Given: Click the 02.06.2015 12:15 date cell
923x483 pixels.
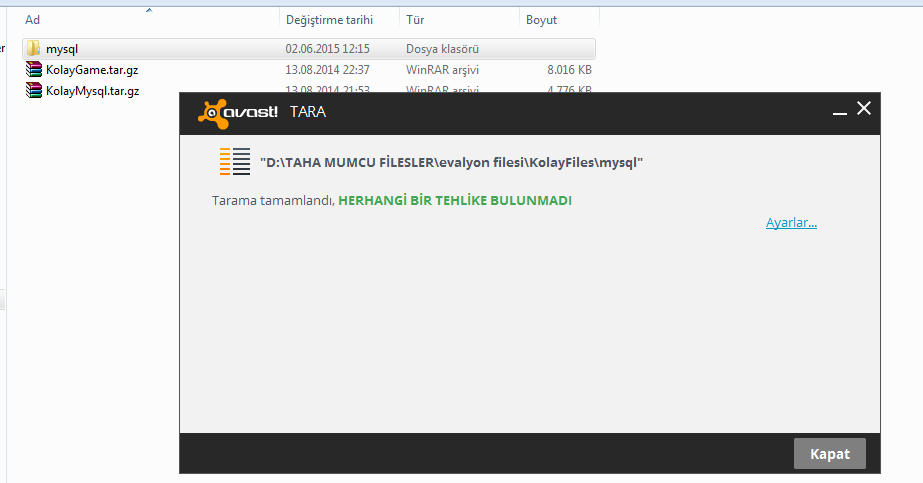Looking at the screenshot, I should (x=327, y=49).
